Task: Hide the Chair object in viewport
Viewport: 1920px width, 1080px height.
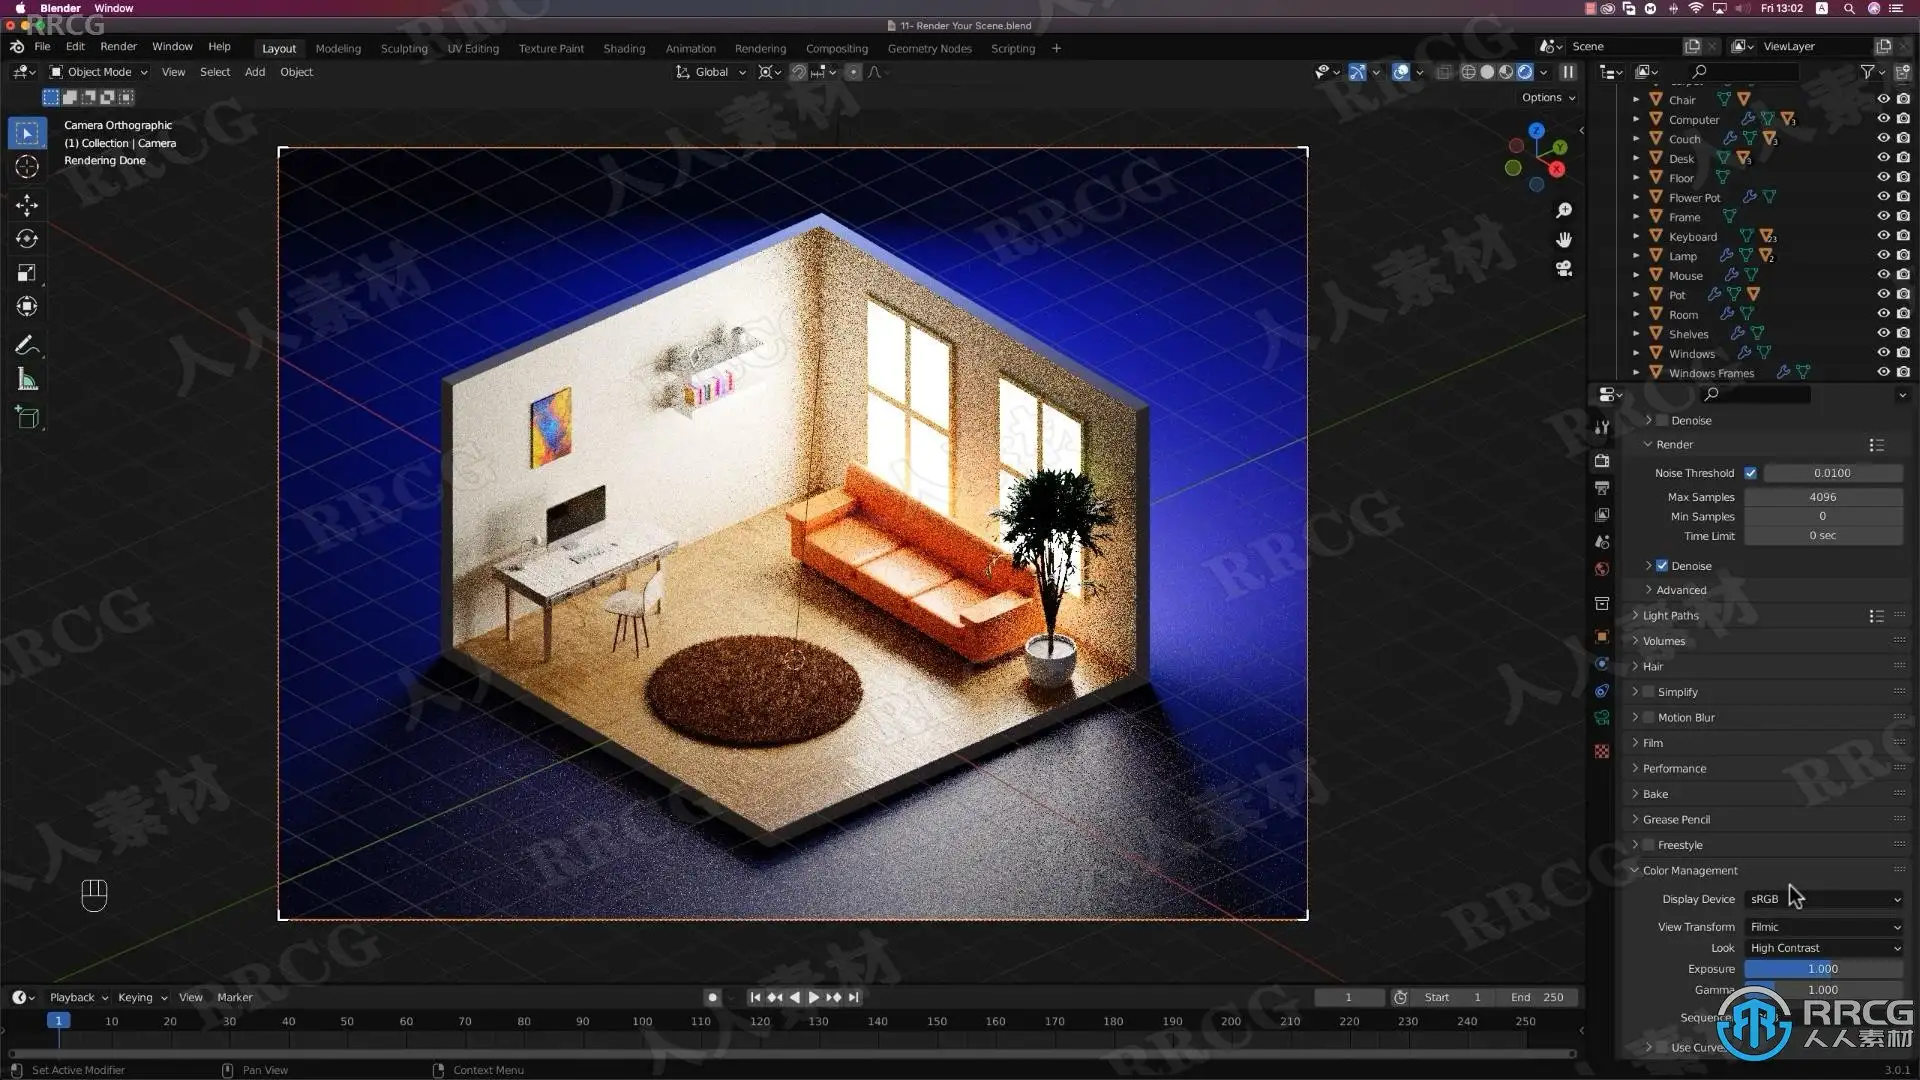Action: tap(1883, 99)
